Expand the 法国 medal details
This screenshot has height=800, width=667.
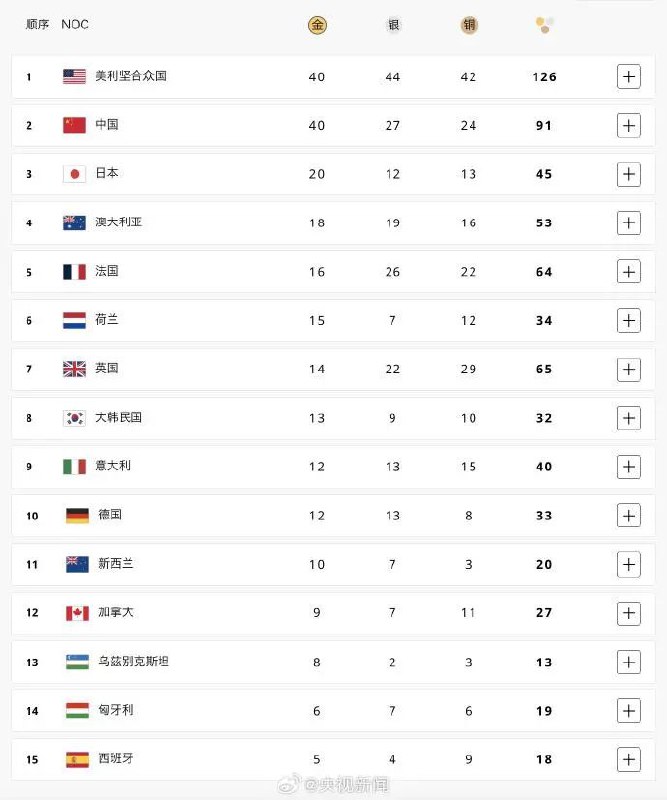point(628,271)
